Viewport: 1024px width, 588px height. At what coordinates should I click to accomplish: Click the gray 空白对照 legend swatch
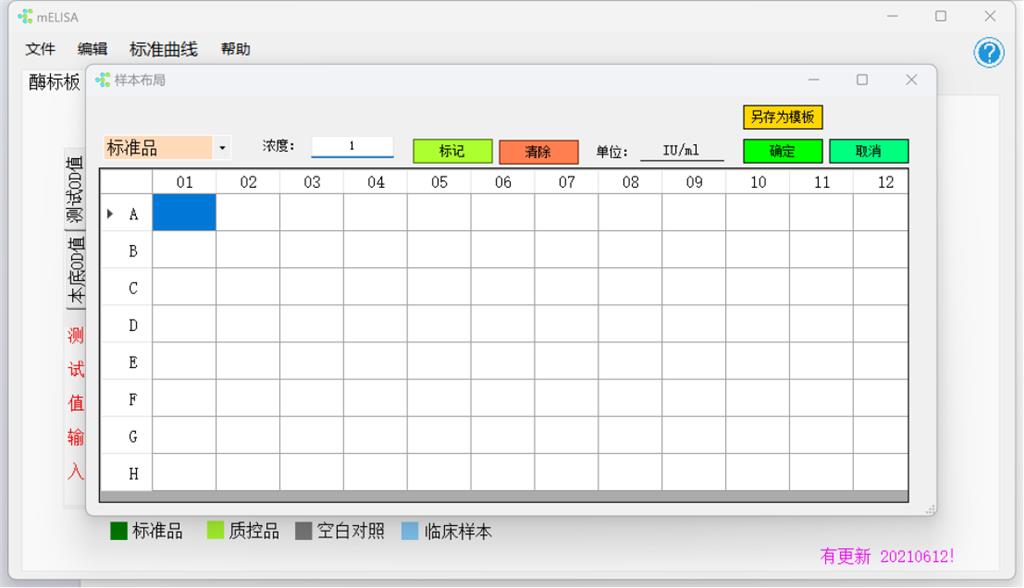(x=304, y=531)
